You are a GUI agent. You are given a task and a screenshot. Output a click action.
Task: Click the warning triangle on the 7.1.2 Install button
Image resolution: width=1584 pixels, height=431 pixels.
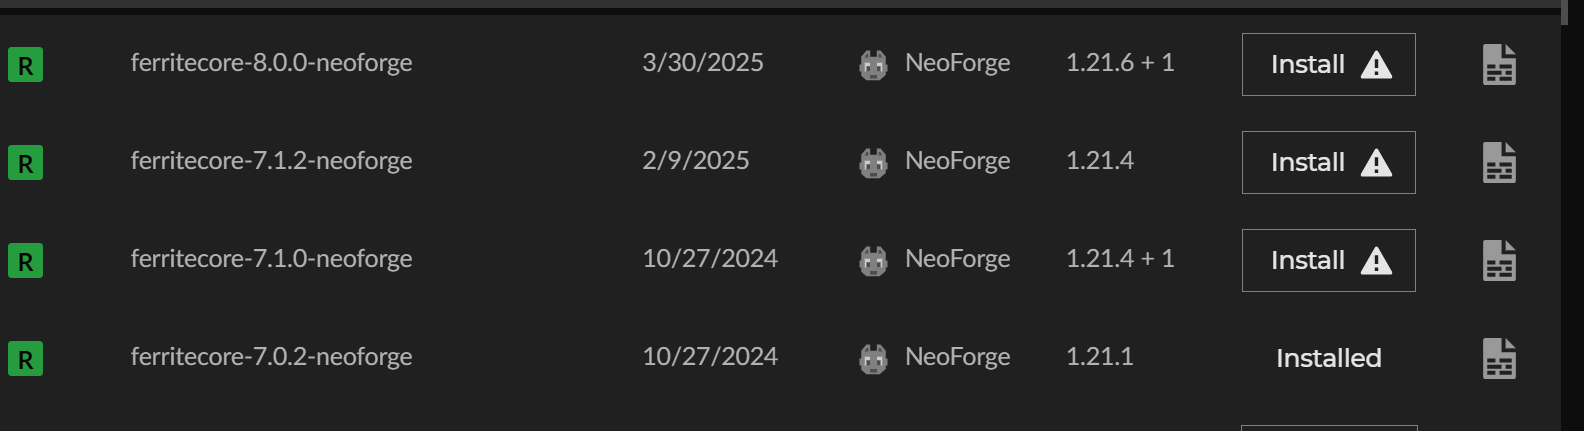tap(1376, 163)
